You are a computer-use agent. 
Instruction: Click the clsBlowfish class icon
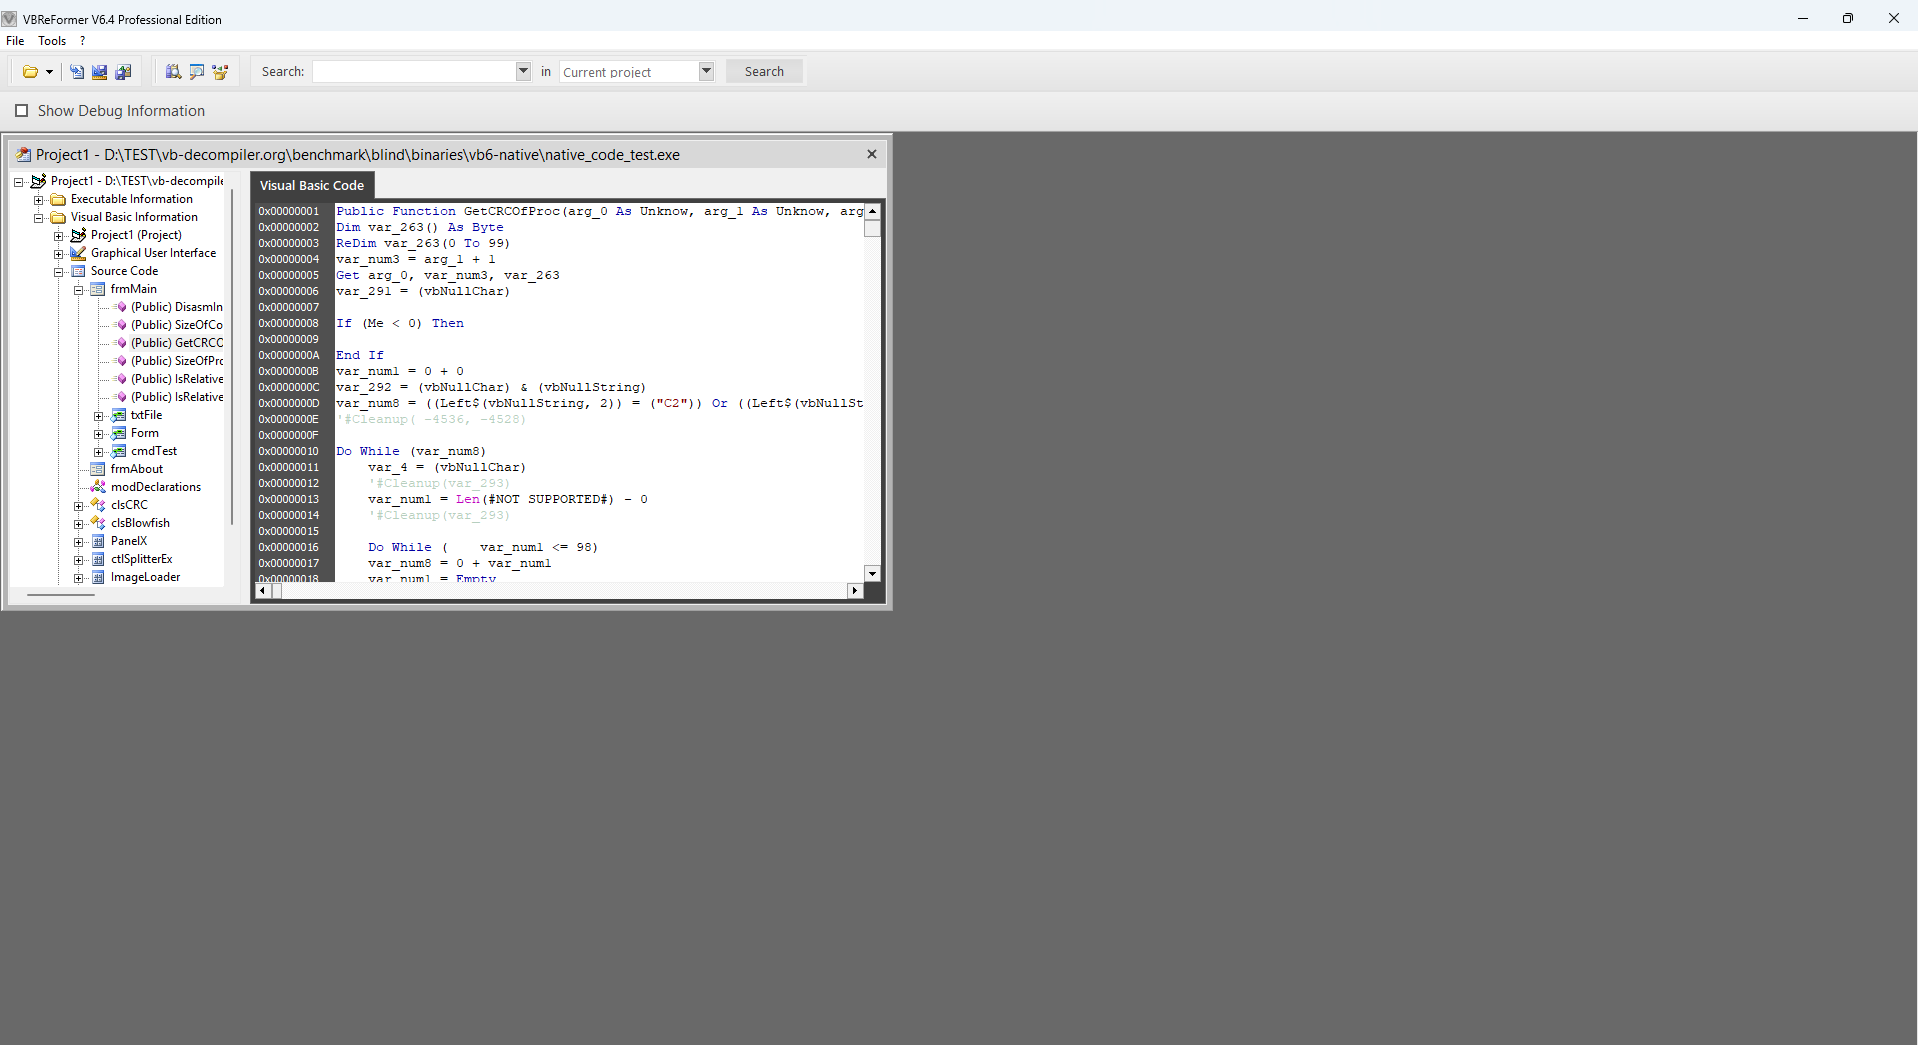point(98,523)
